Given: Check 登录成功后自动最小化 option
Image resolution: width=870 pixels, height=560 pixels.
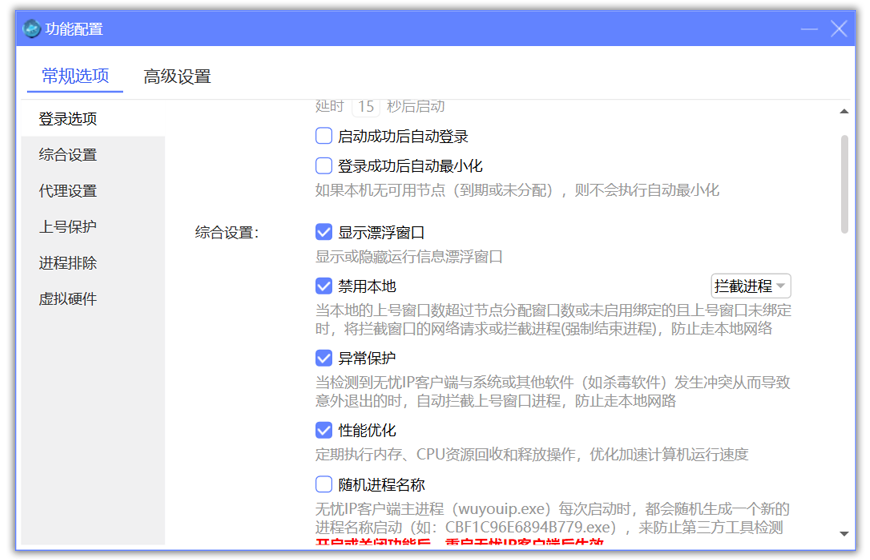Looking at the screenshot, I should [x=324, y=166].
